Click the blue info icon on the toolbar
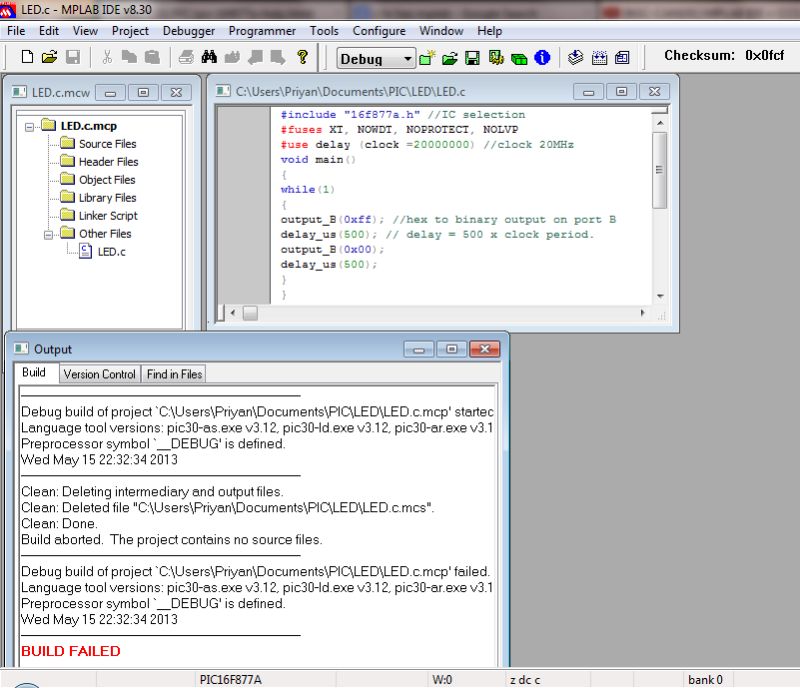This screenshot has height=688, width=800. pyautogui.click(x=540, y=58)
